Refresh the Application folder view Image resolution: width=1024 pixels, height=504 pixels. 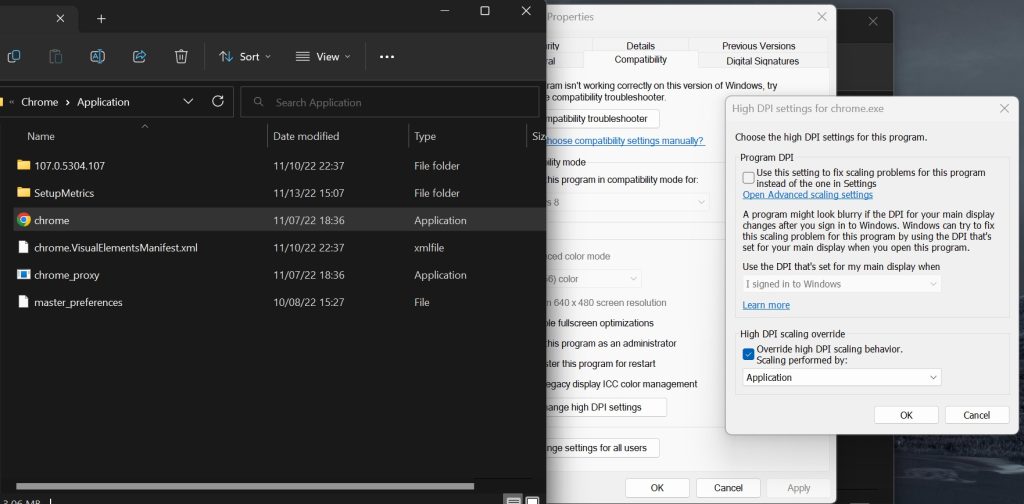[x=218, y=102]
